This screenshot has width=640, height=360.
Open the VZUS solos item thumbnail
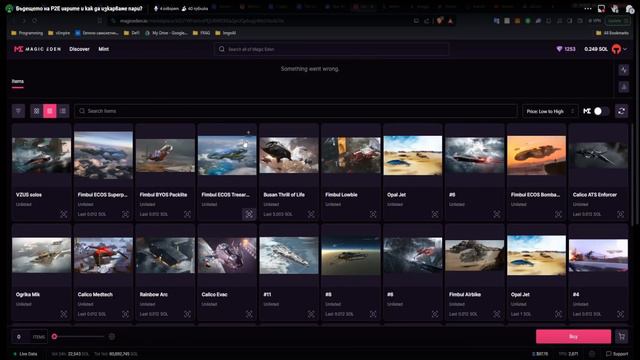[41, 156]
